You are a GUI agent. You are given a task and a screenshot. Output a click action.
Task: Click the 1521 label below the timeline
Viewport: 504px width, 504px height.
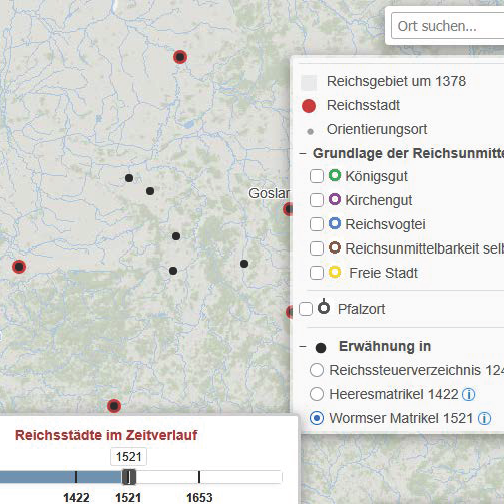coord(128,497)
